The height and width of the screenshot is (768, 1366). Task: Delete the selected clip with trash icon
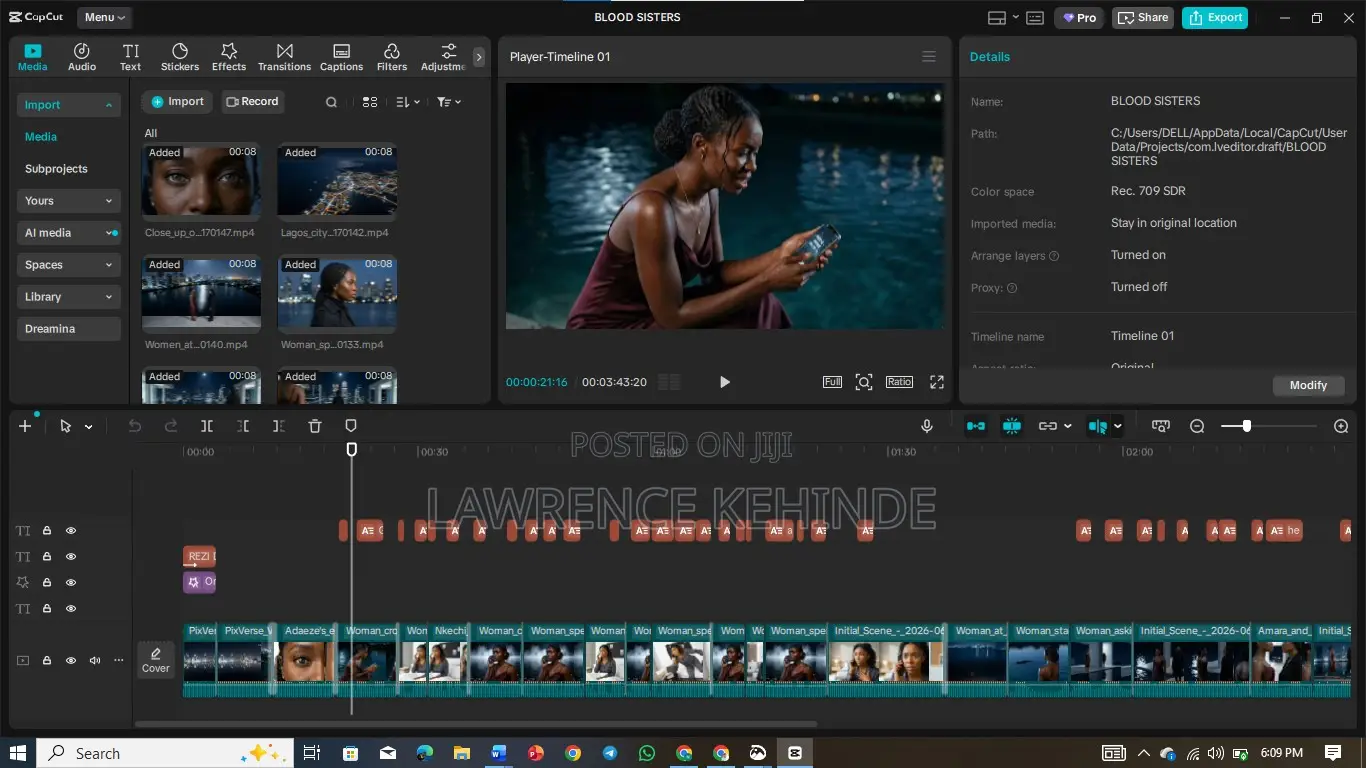(x=315, y=426)
